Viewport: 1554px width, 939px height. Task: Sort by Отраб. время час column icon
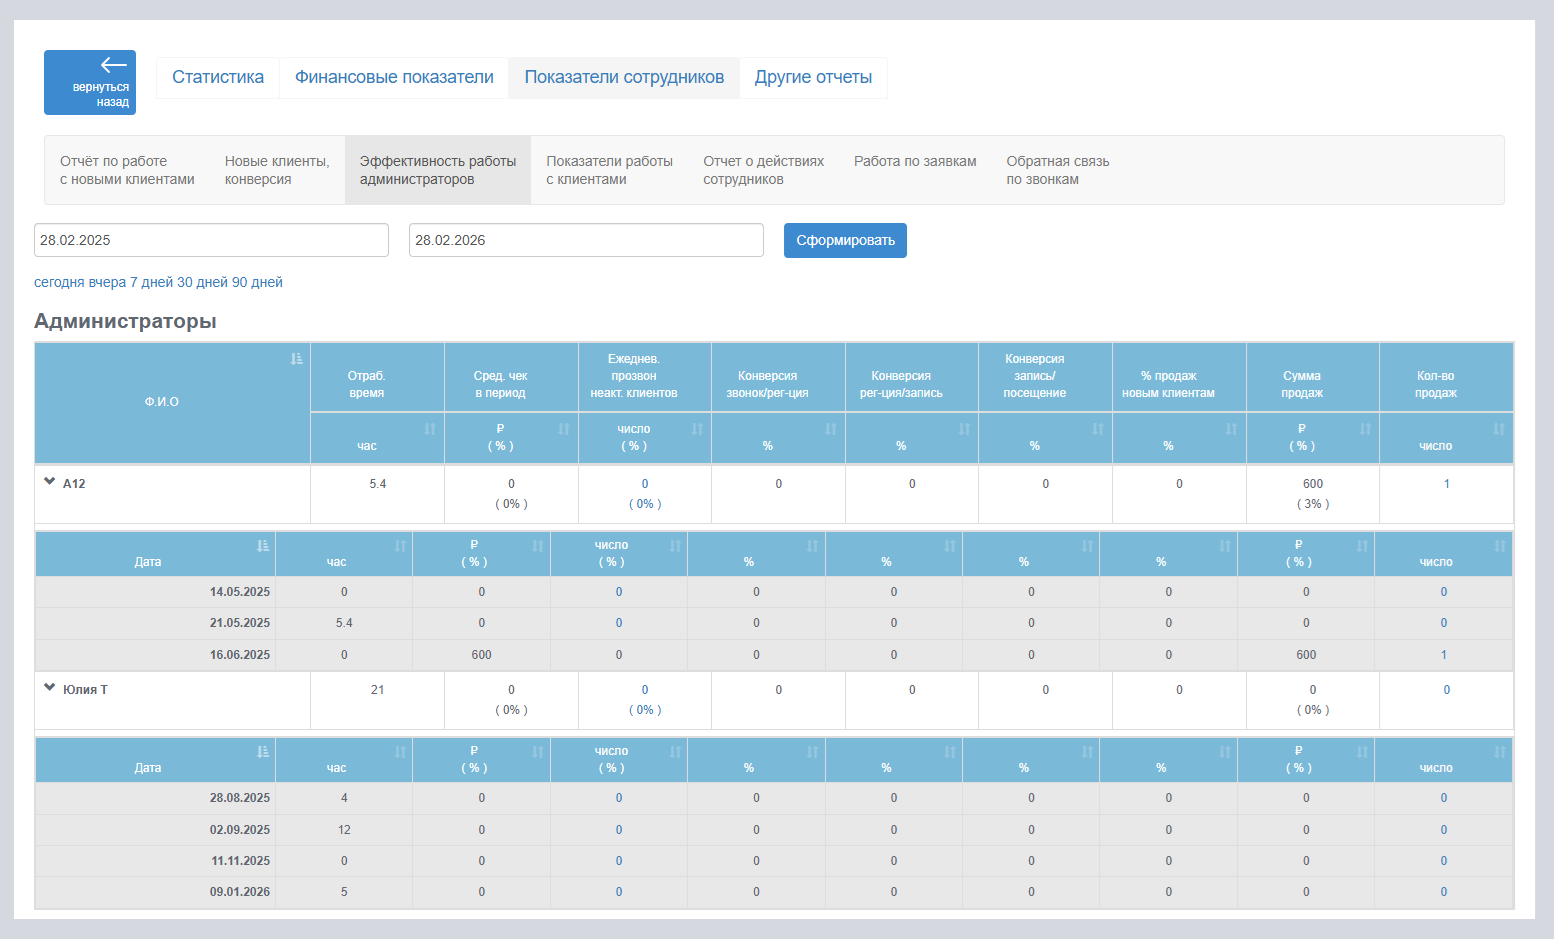pyautogui.click(x=430, y=429)
